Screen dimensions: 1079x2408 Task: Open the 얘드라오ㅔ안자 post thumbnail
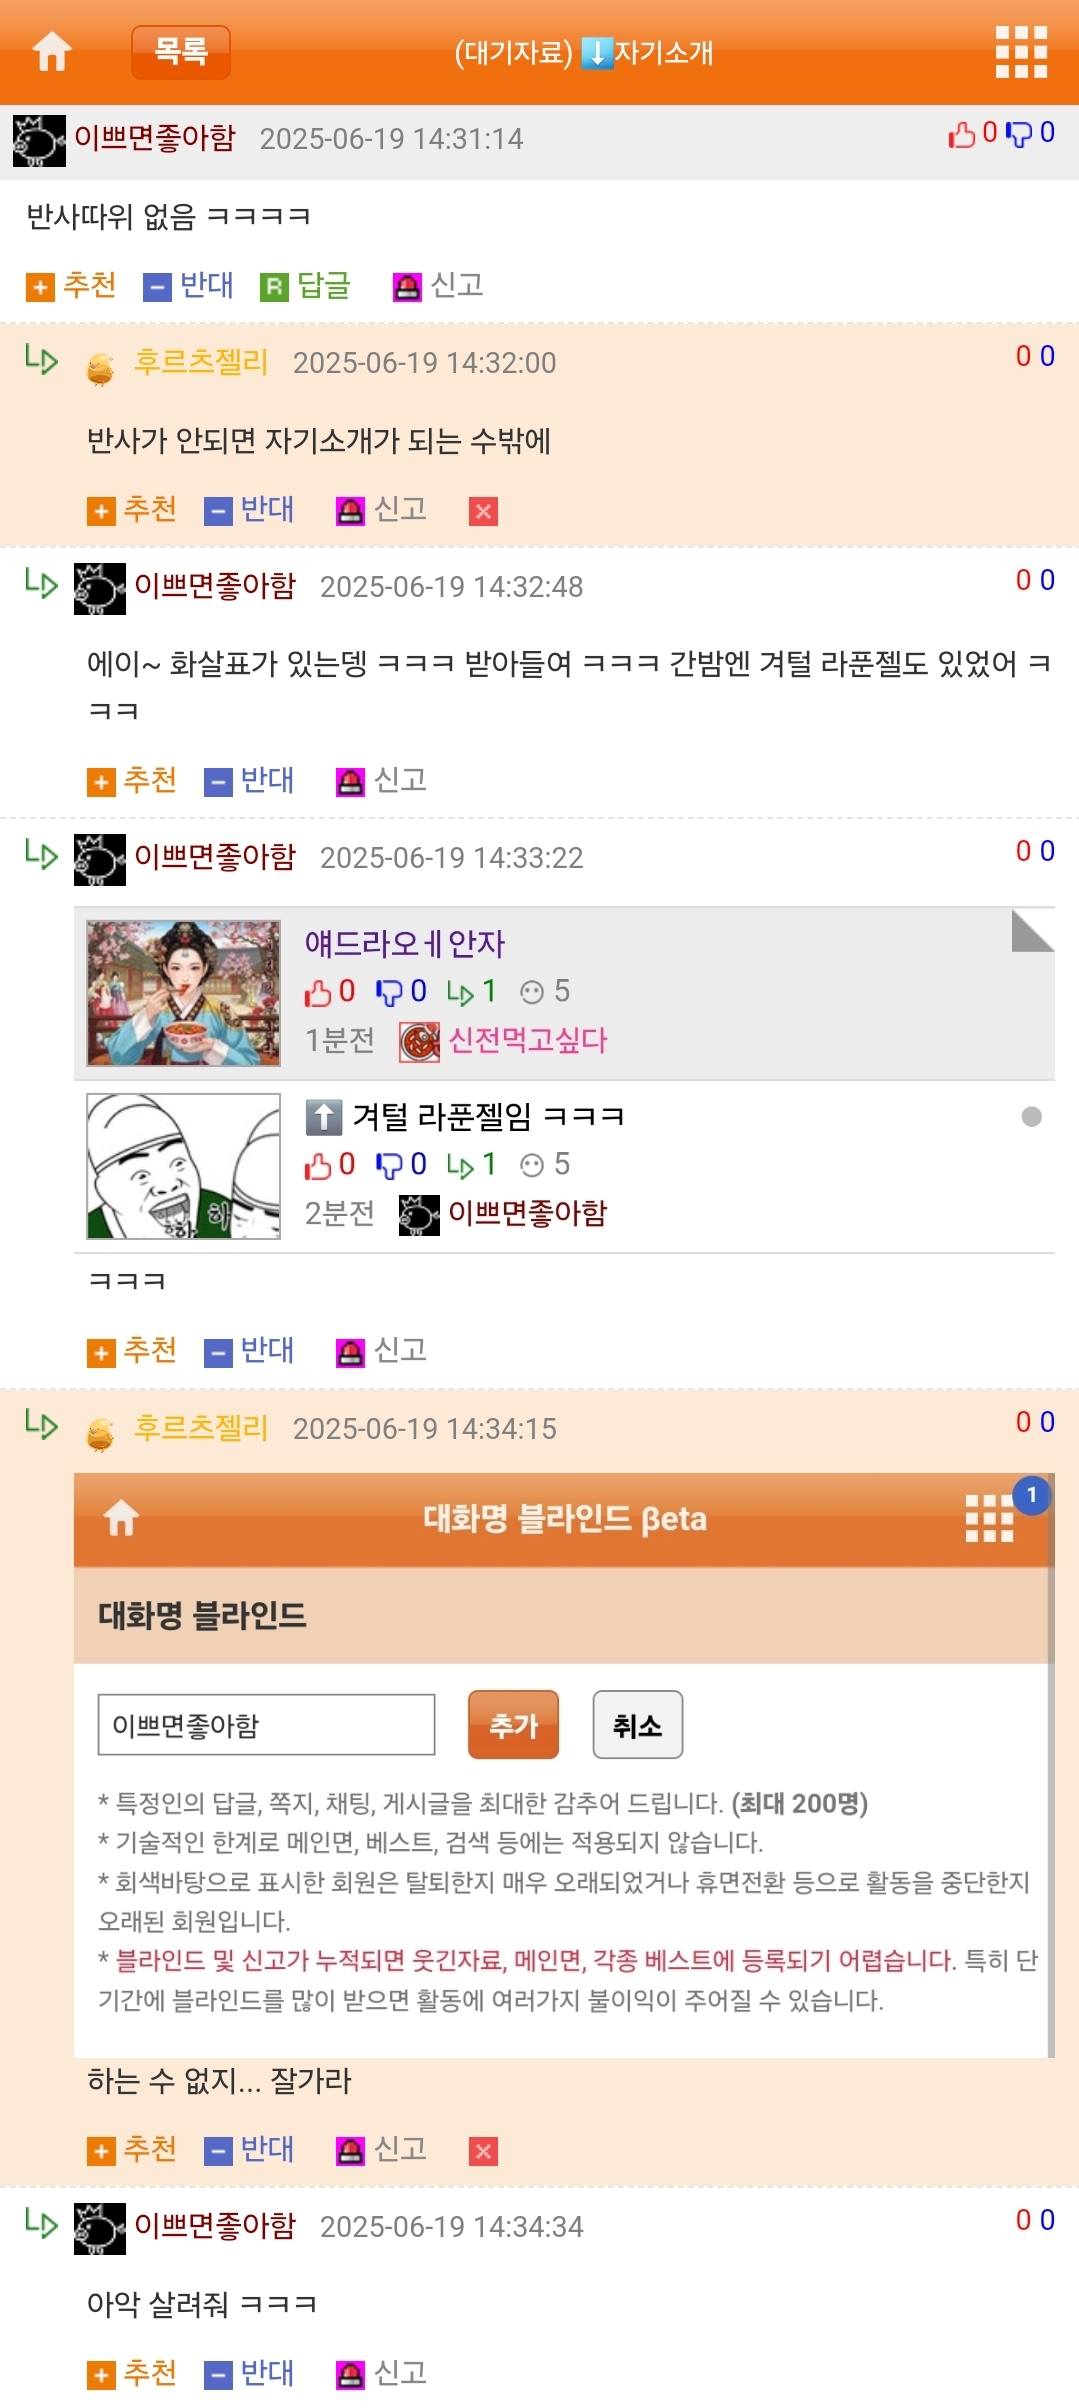coord(184,993)
